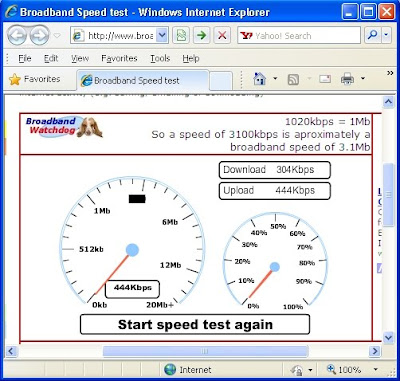
Task: Click the 512kb label on the speed dial
Action: pyautogui.click(x=91, y=249)
